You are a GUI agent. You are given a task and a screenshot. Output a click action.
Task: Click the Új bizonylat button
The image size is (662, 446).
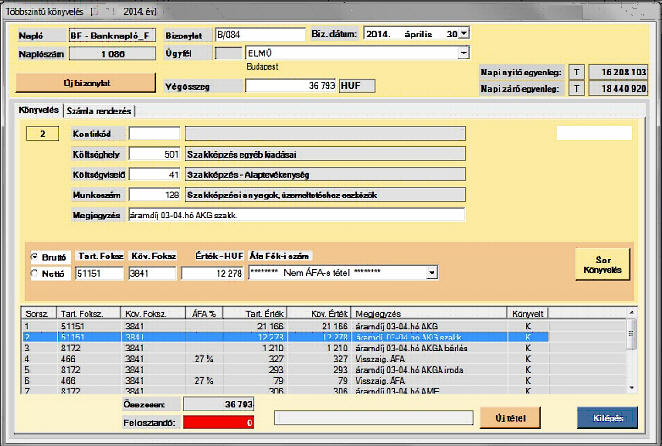[x=86, y=83]
